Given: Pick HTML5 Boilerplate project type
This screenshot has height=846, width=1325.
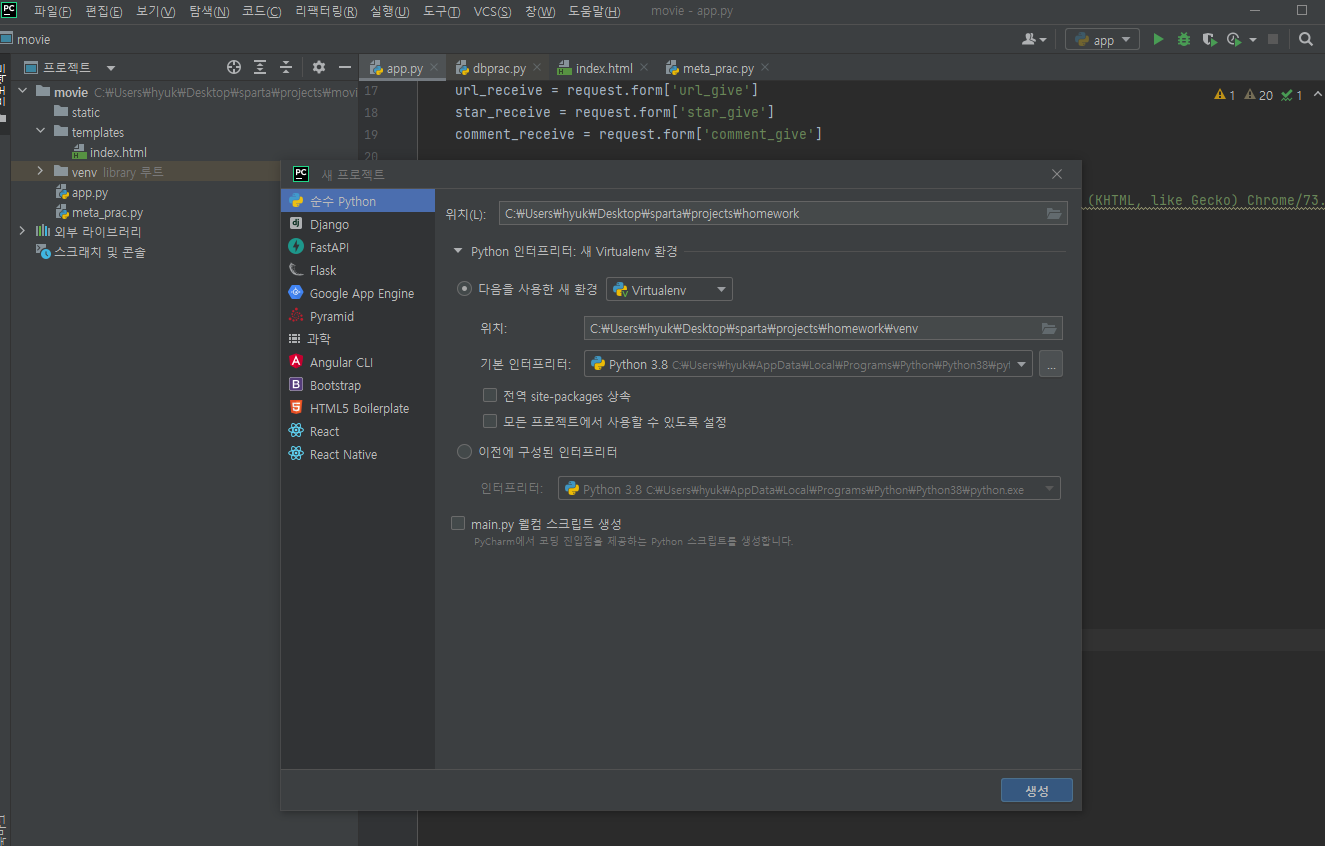Looking at the screenshot, I should (358, 408).
